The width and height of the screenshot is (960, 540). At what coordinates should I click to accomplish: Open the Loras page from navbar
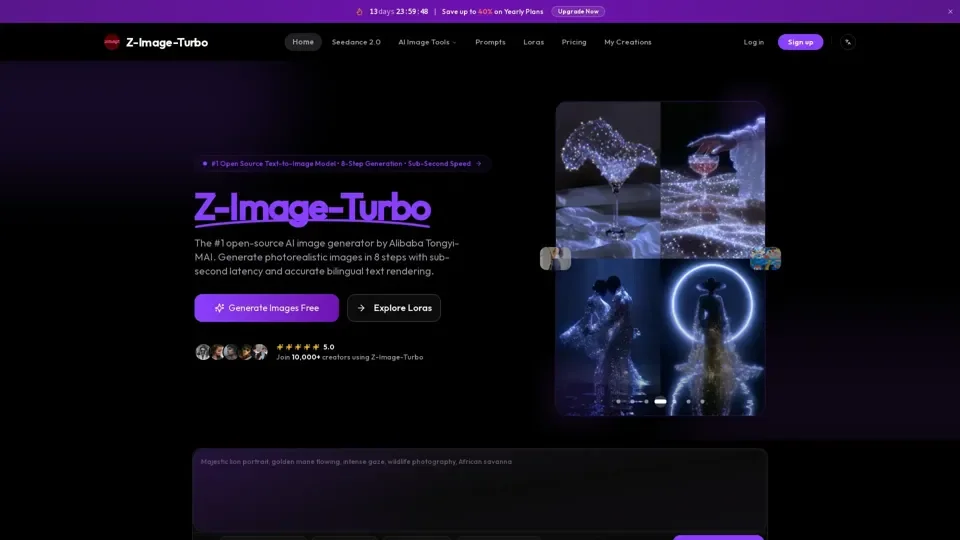[533, 42]
